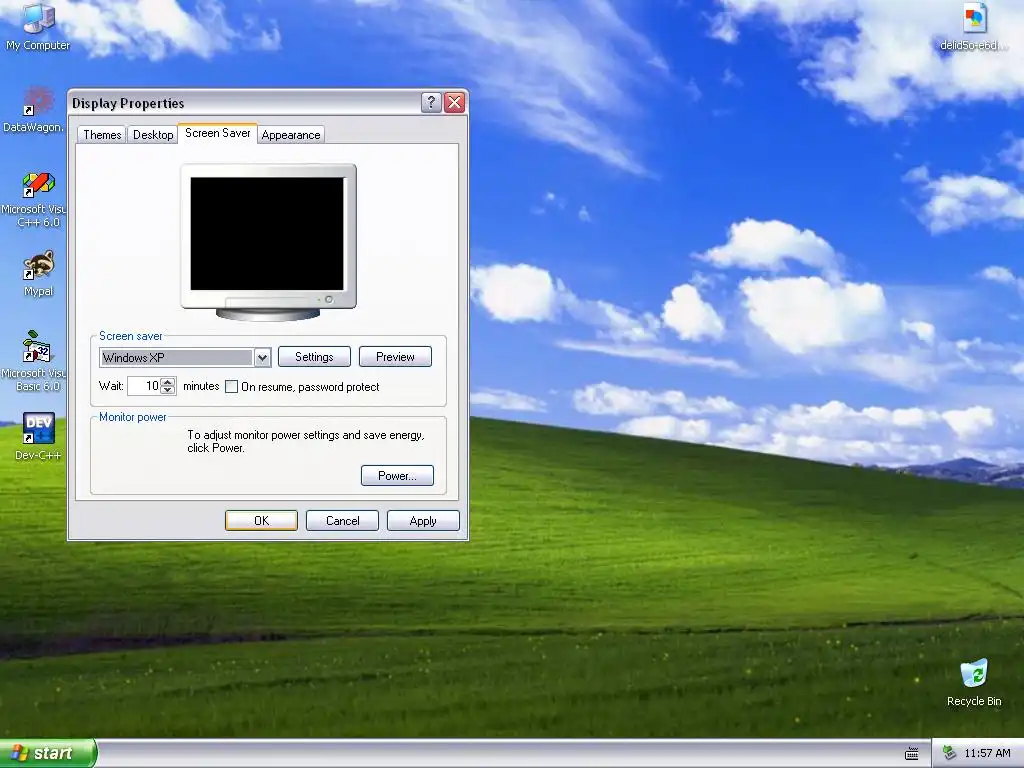Image resolution: width=1024 pixels, height=768 pixels.
Task: Click the screen saver preview monitor
Action: click(x=268, y=242)
